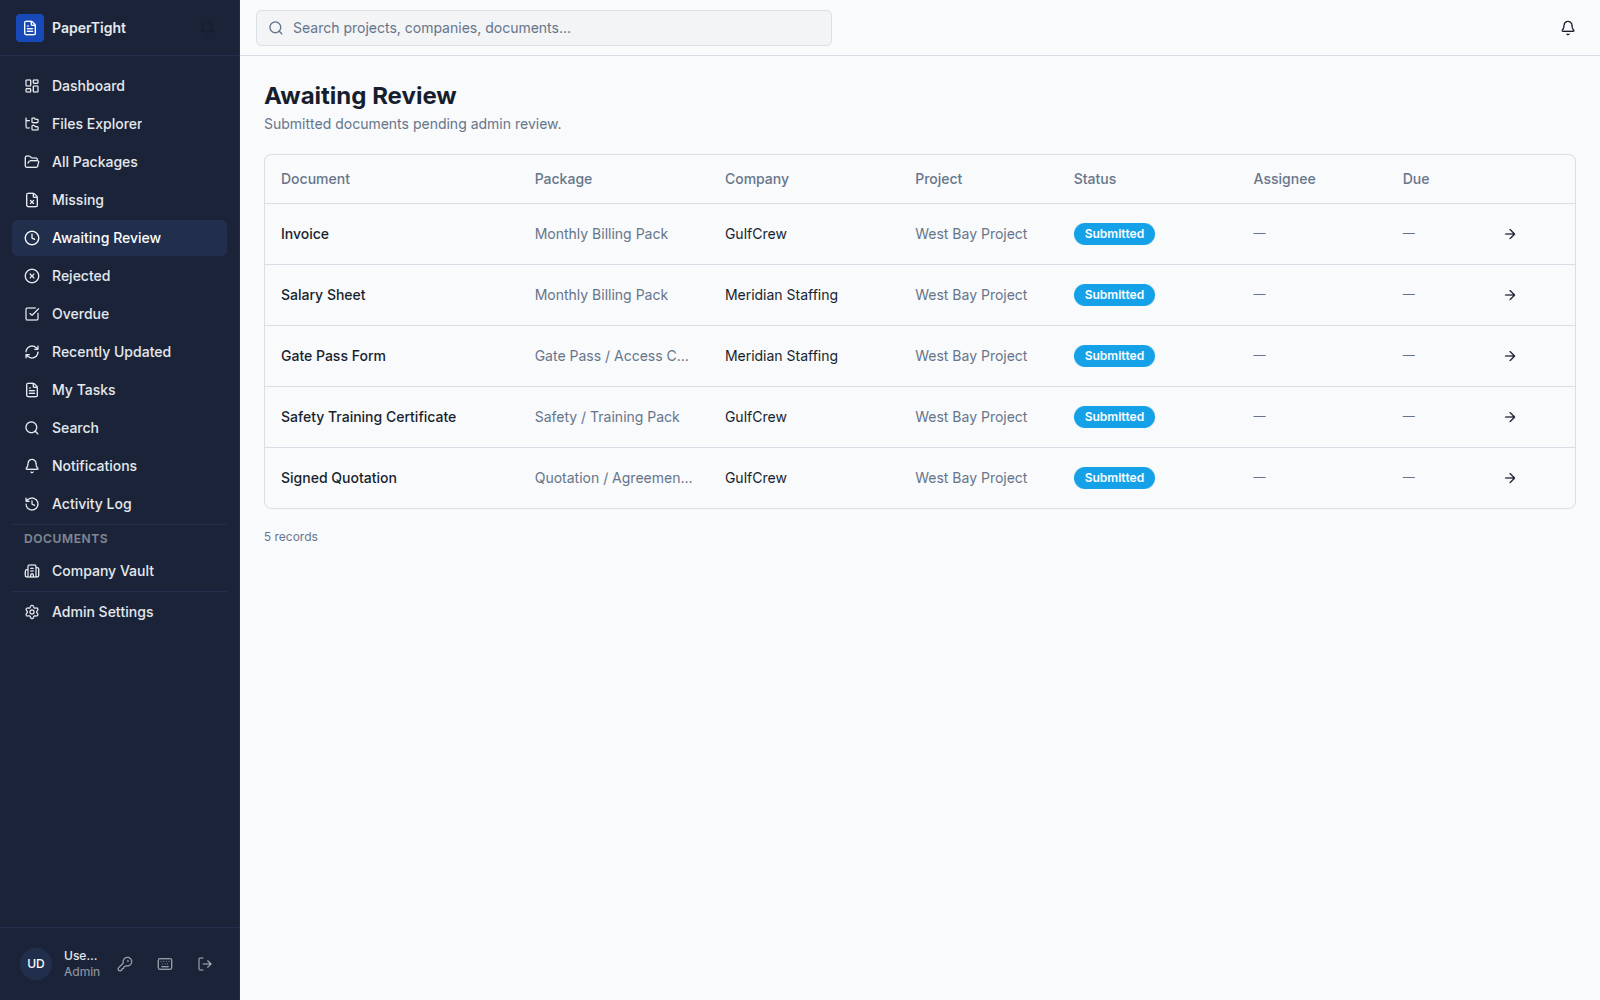Click Submitted badge in Salary Sheet row
This screenshot has height=1000, width=1600.
click(1114, 295)
